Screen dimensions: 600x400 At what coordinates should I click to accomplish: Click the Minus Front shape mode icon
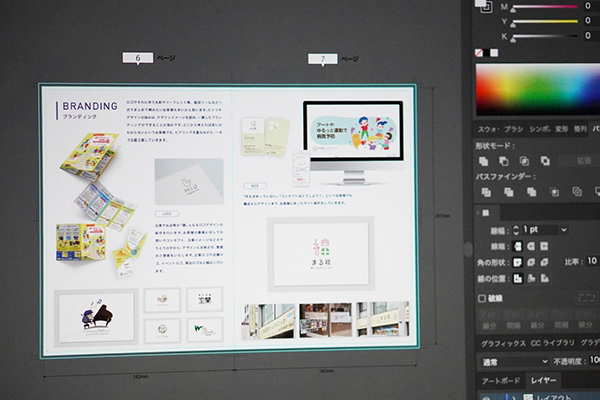504,161
